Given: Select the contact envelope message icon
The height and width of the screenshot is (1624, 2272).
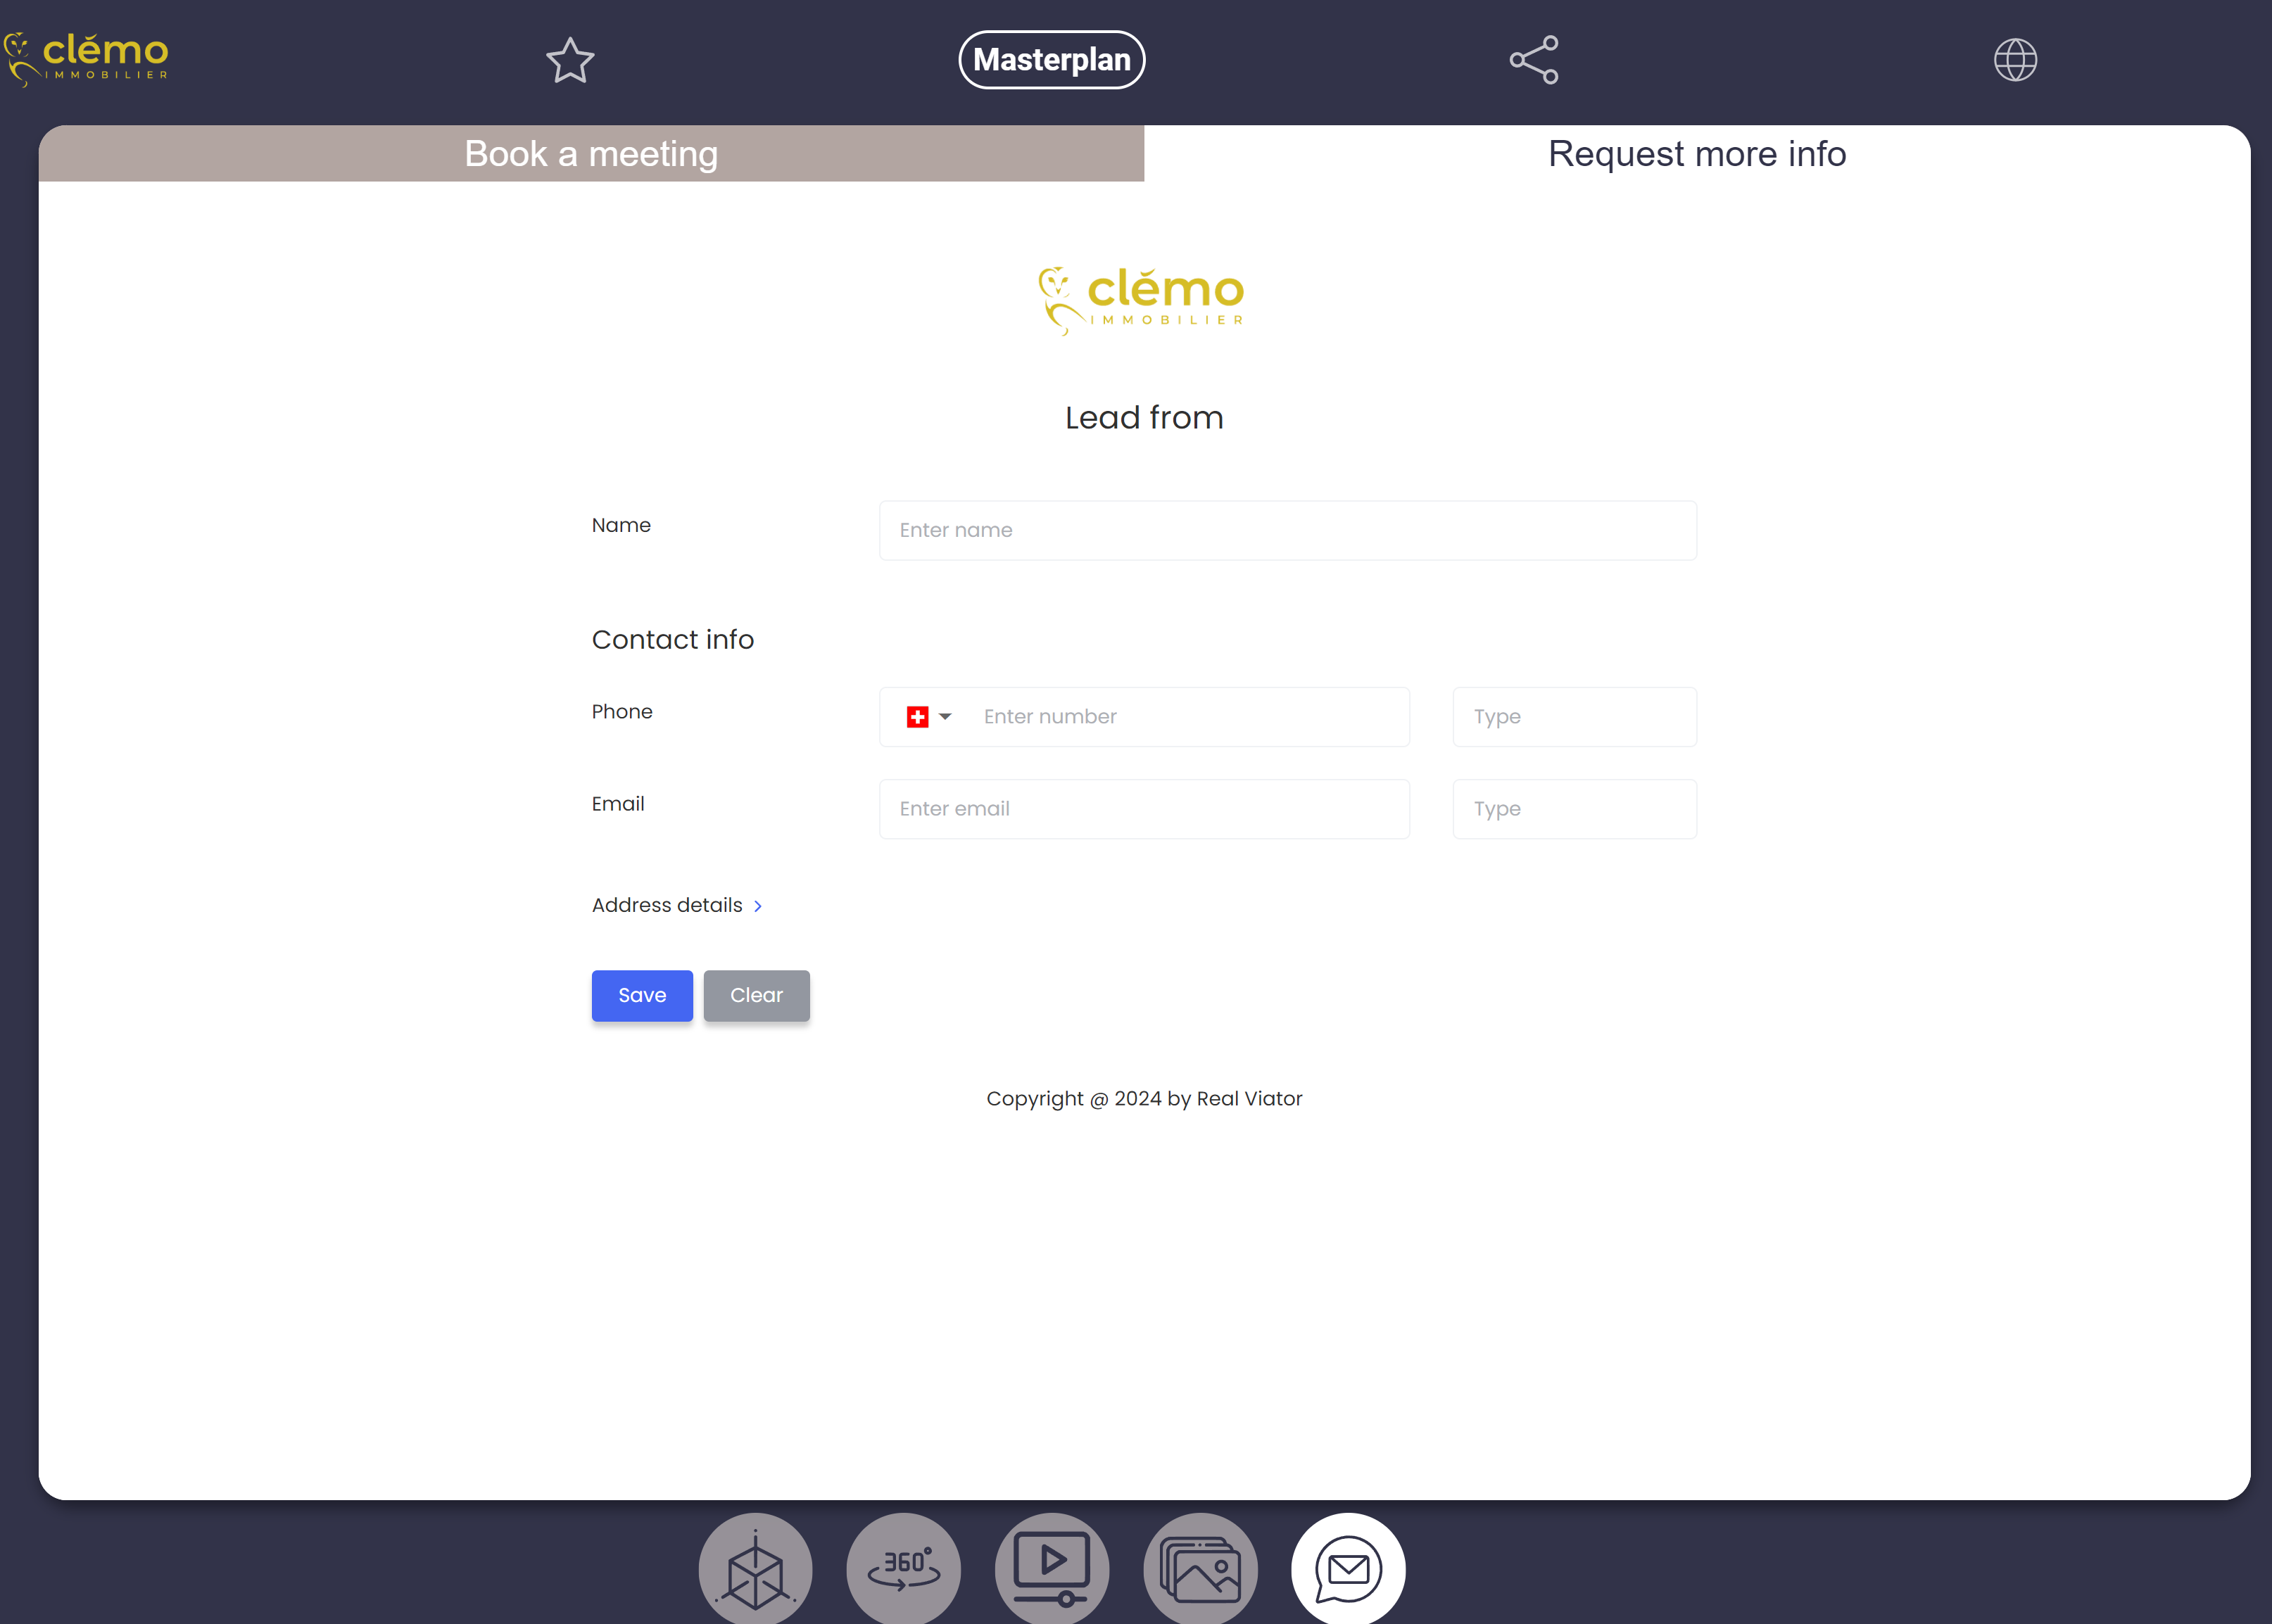Looking at the screenshot, I should [x=1348, y=1568].
